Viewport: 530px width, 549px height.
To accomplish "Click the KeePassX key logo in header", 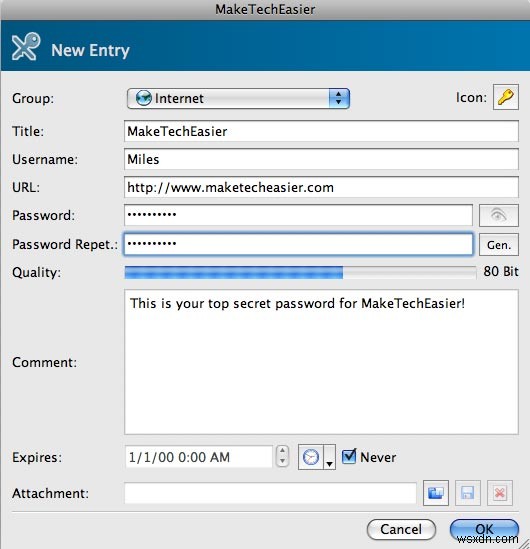I will [x=26, y=47].
